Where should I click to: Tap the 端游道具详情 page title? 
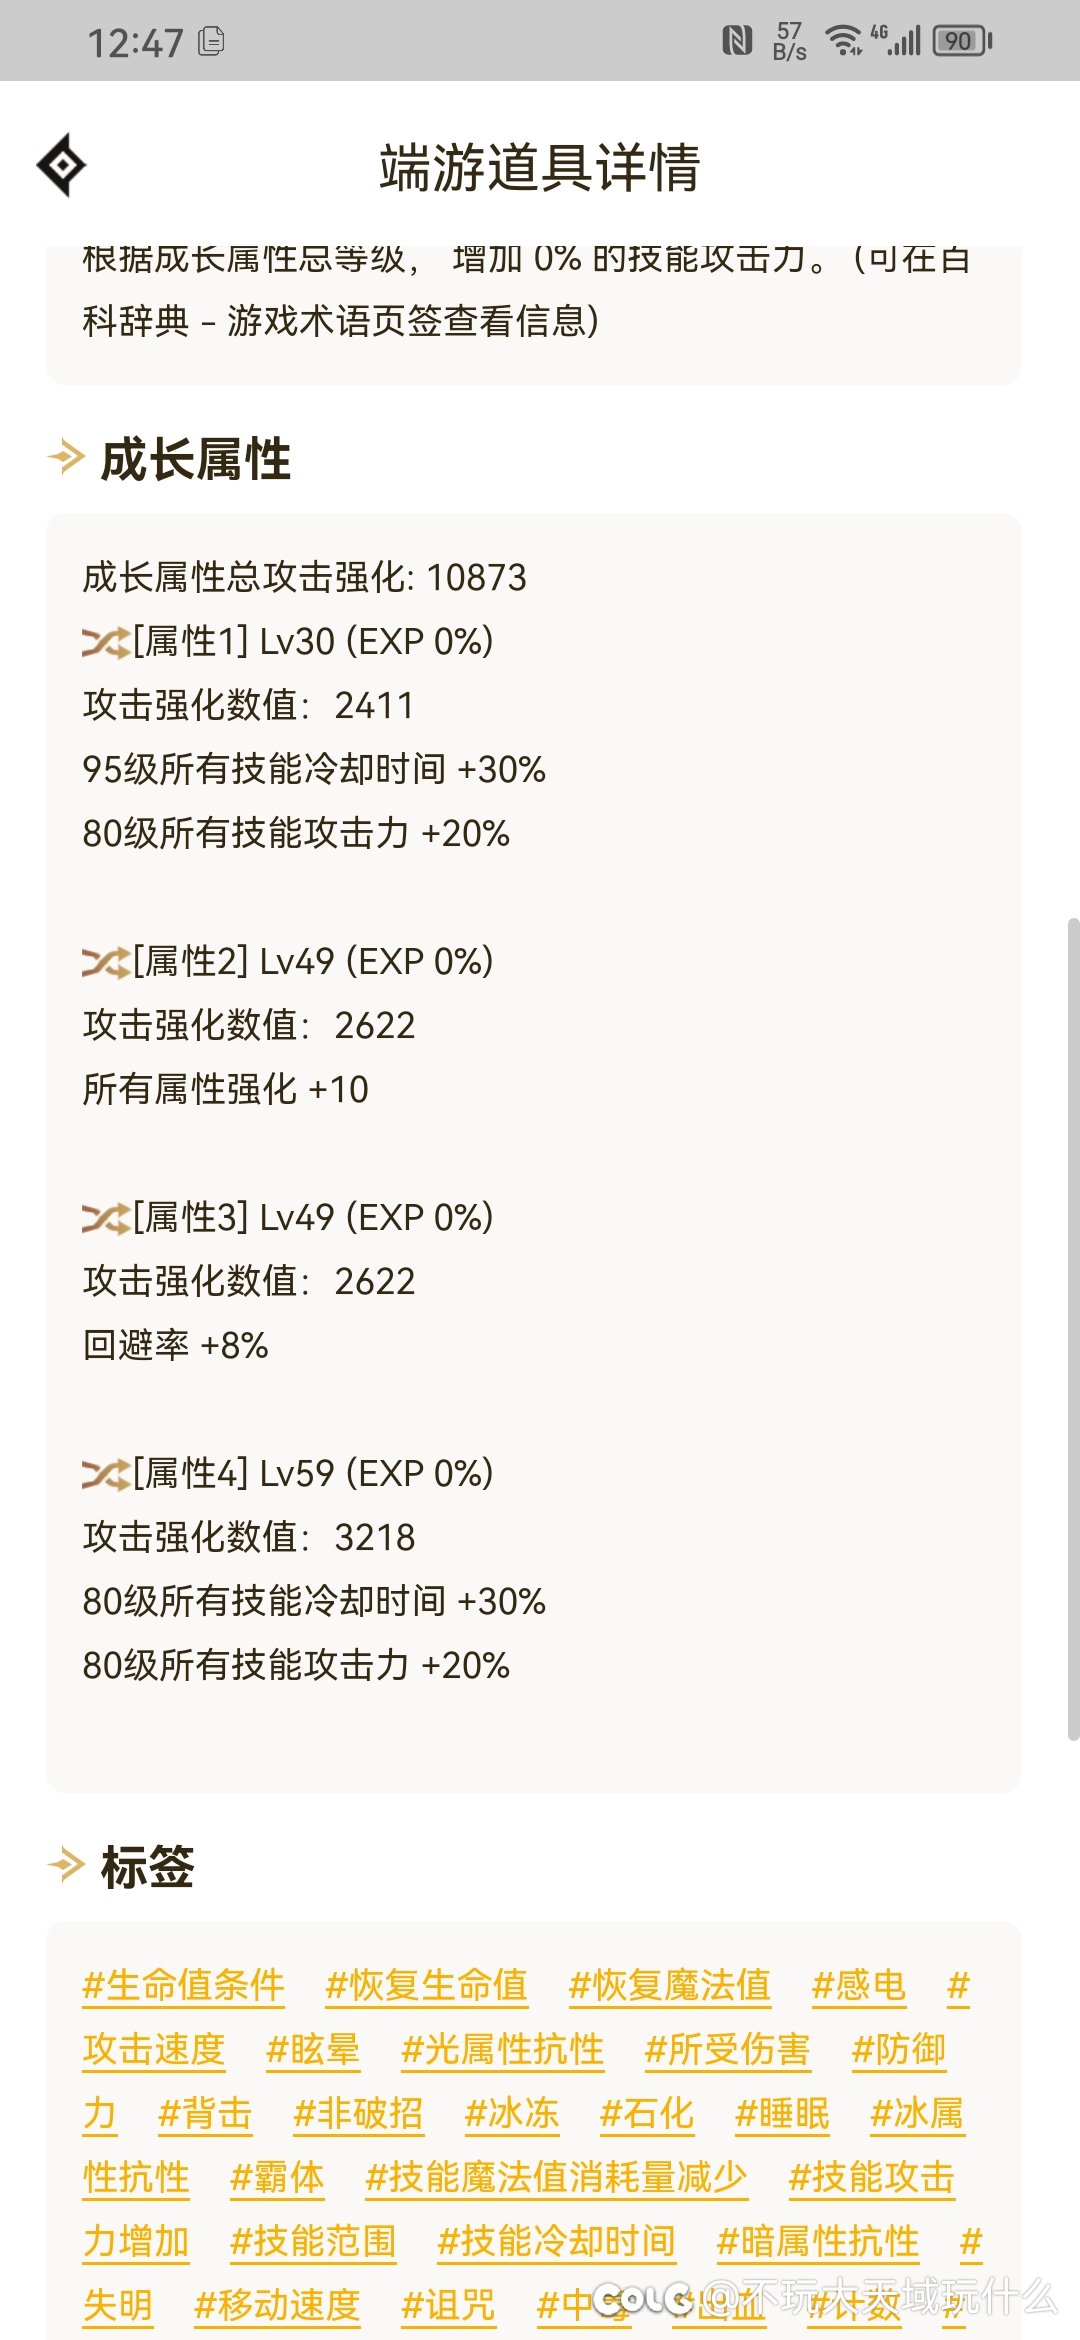(x=540, y=166)
